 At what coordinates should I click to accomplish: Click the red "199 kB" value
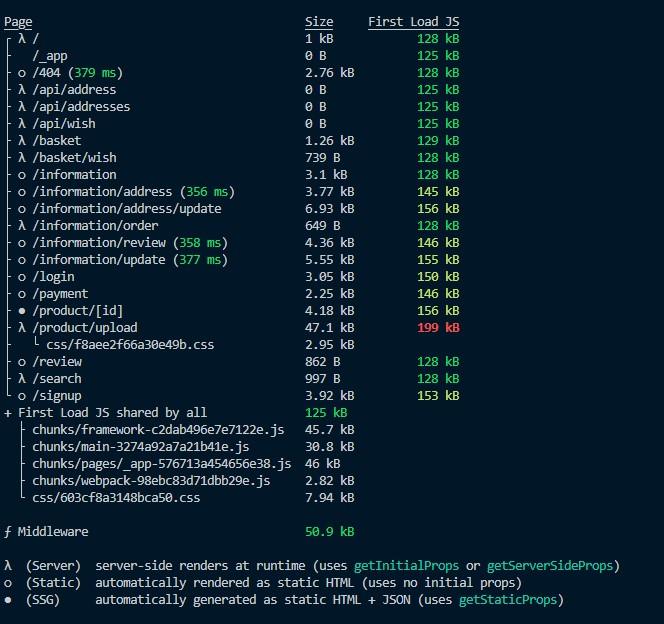click(x=438, y=328)
